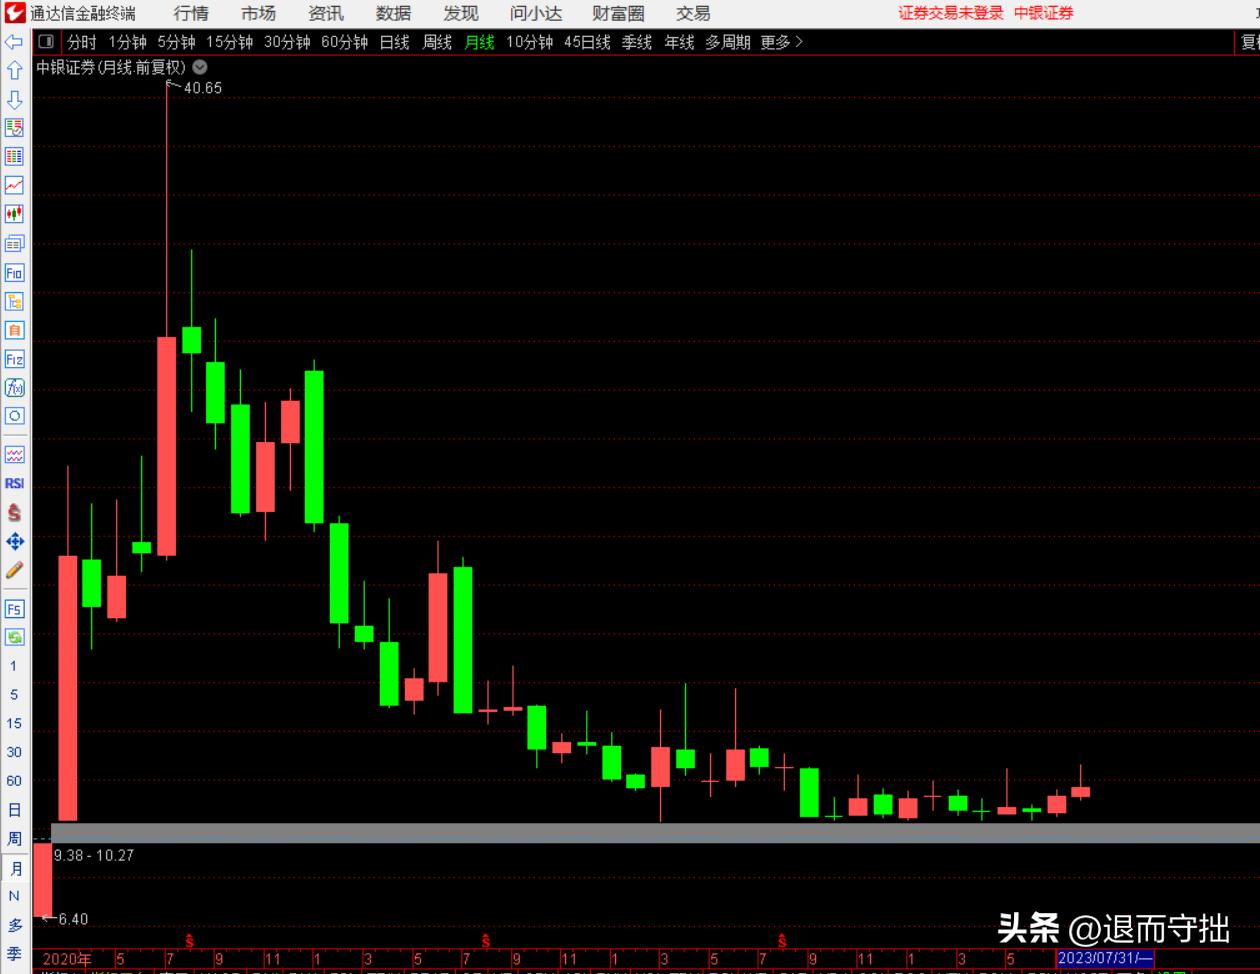Screen dimensions: 1260x974
Task: Open the 行情 menu
Action: click(x=191, y=13)
